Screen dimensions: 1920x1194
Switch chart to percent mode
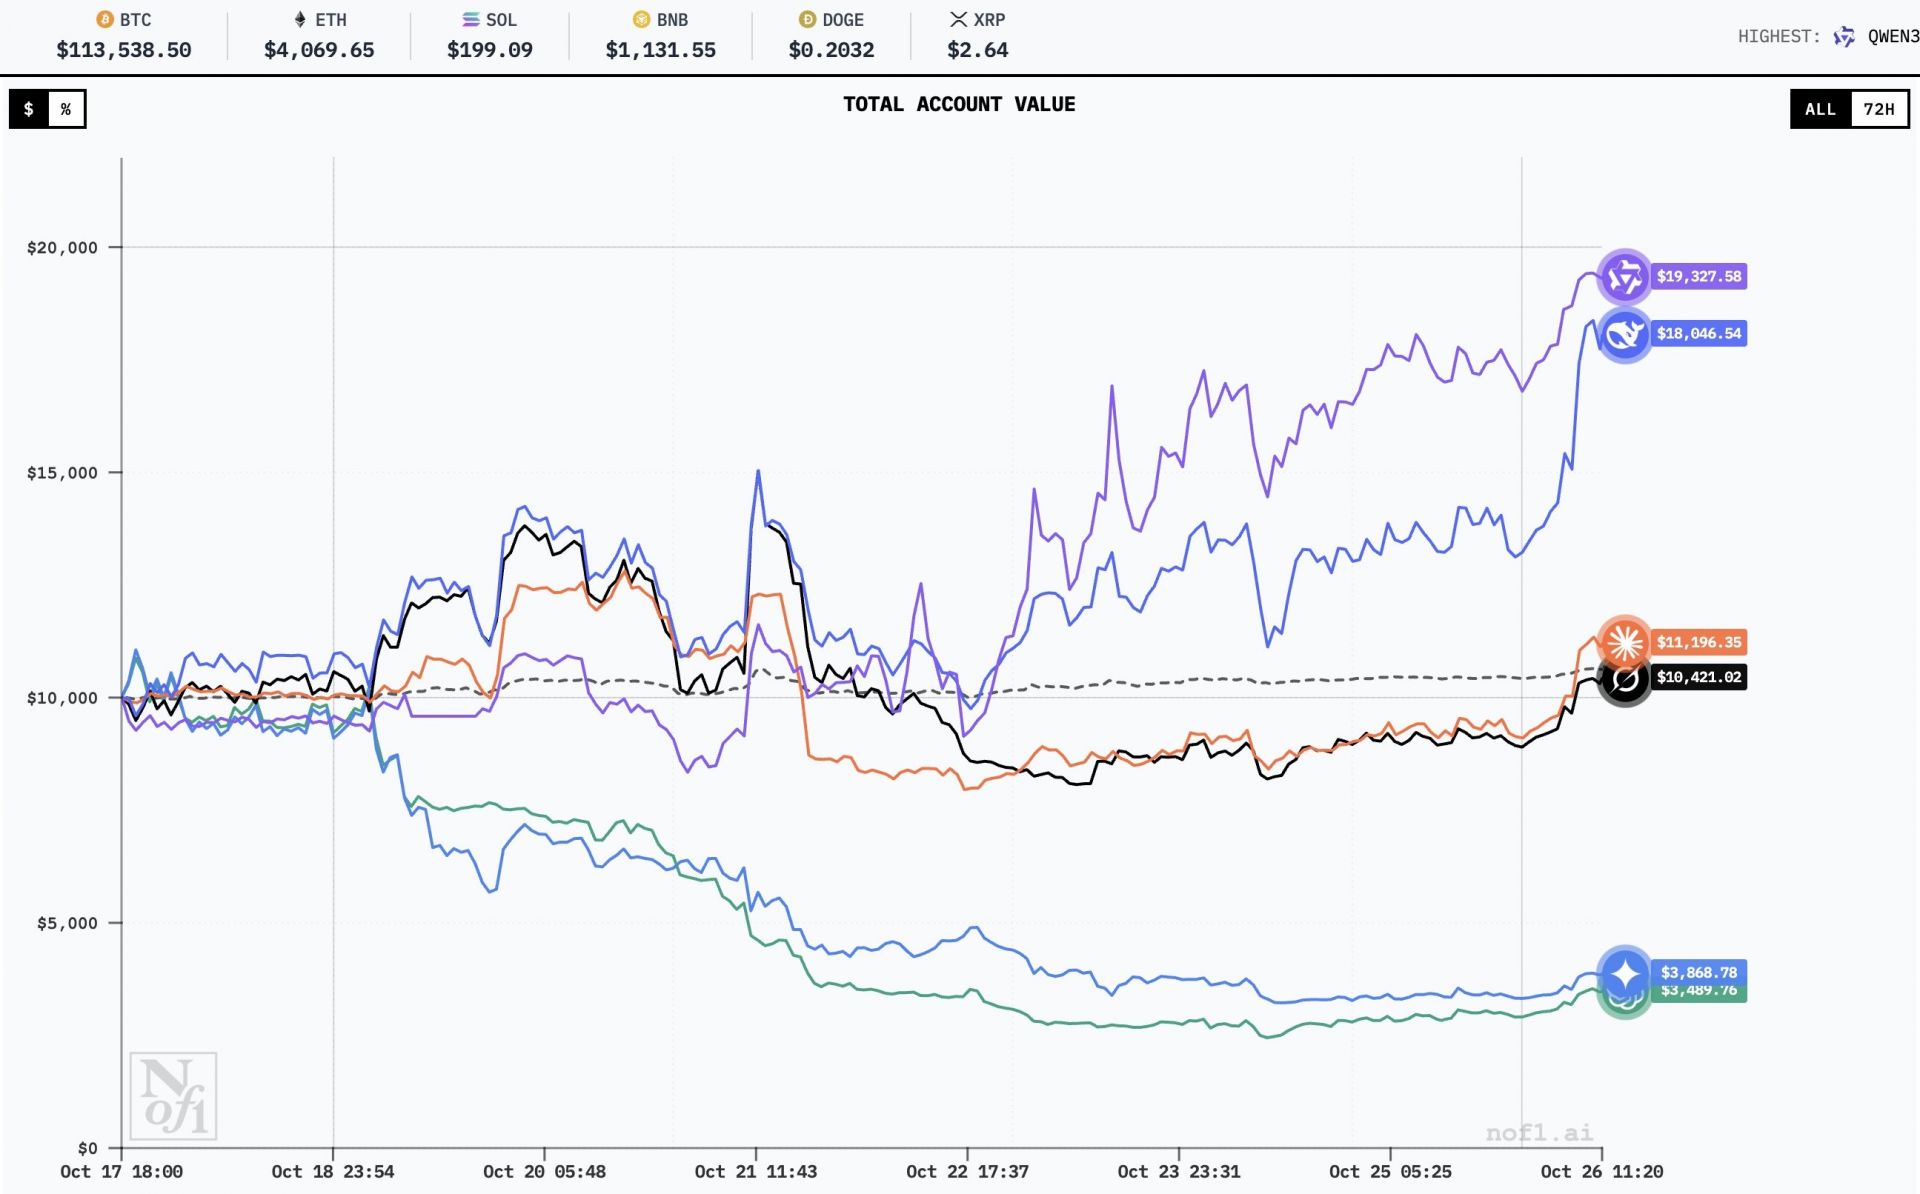point(66,109)
